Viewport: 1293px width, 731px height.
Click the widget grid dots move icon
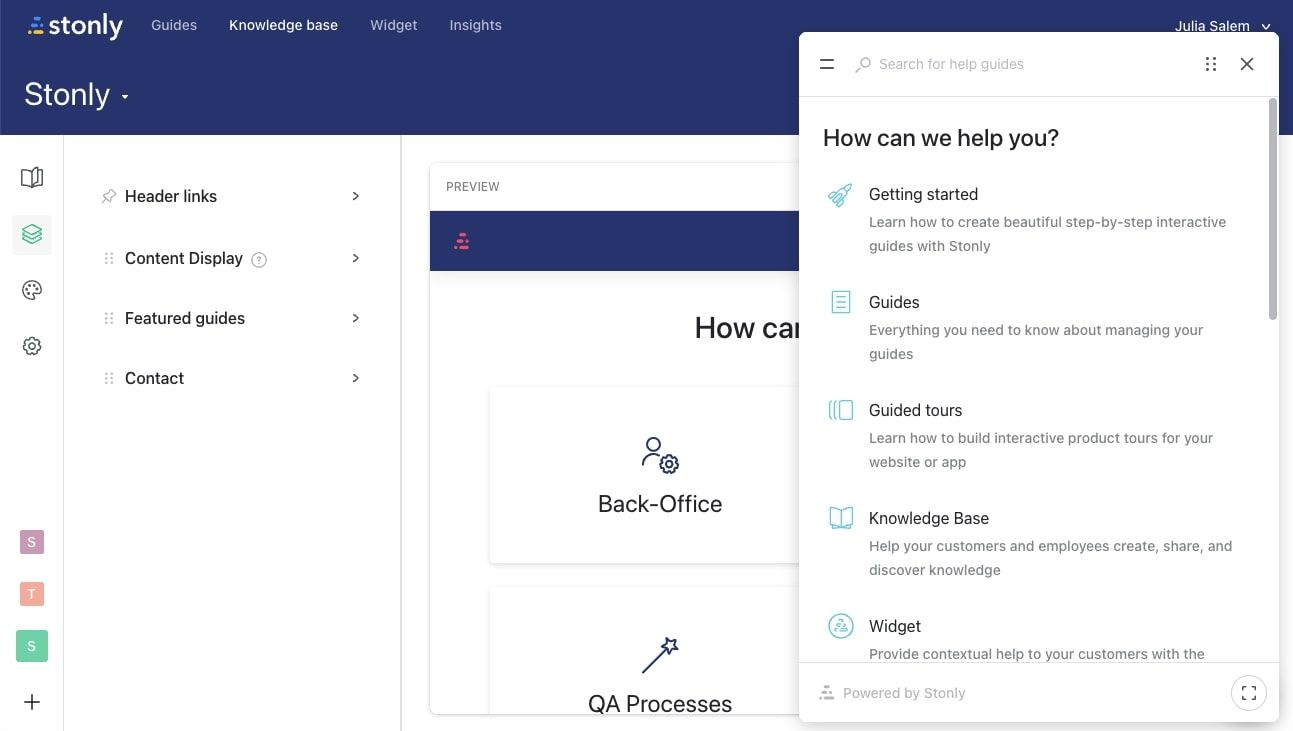[x=1211, y=64]
